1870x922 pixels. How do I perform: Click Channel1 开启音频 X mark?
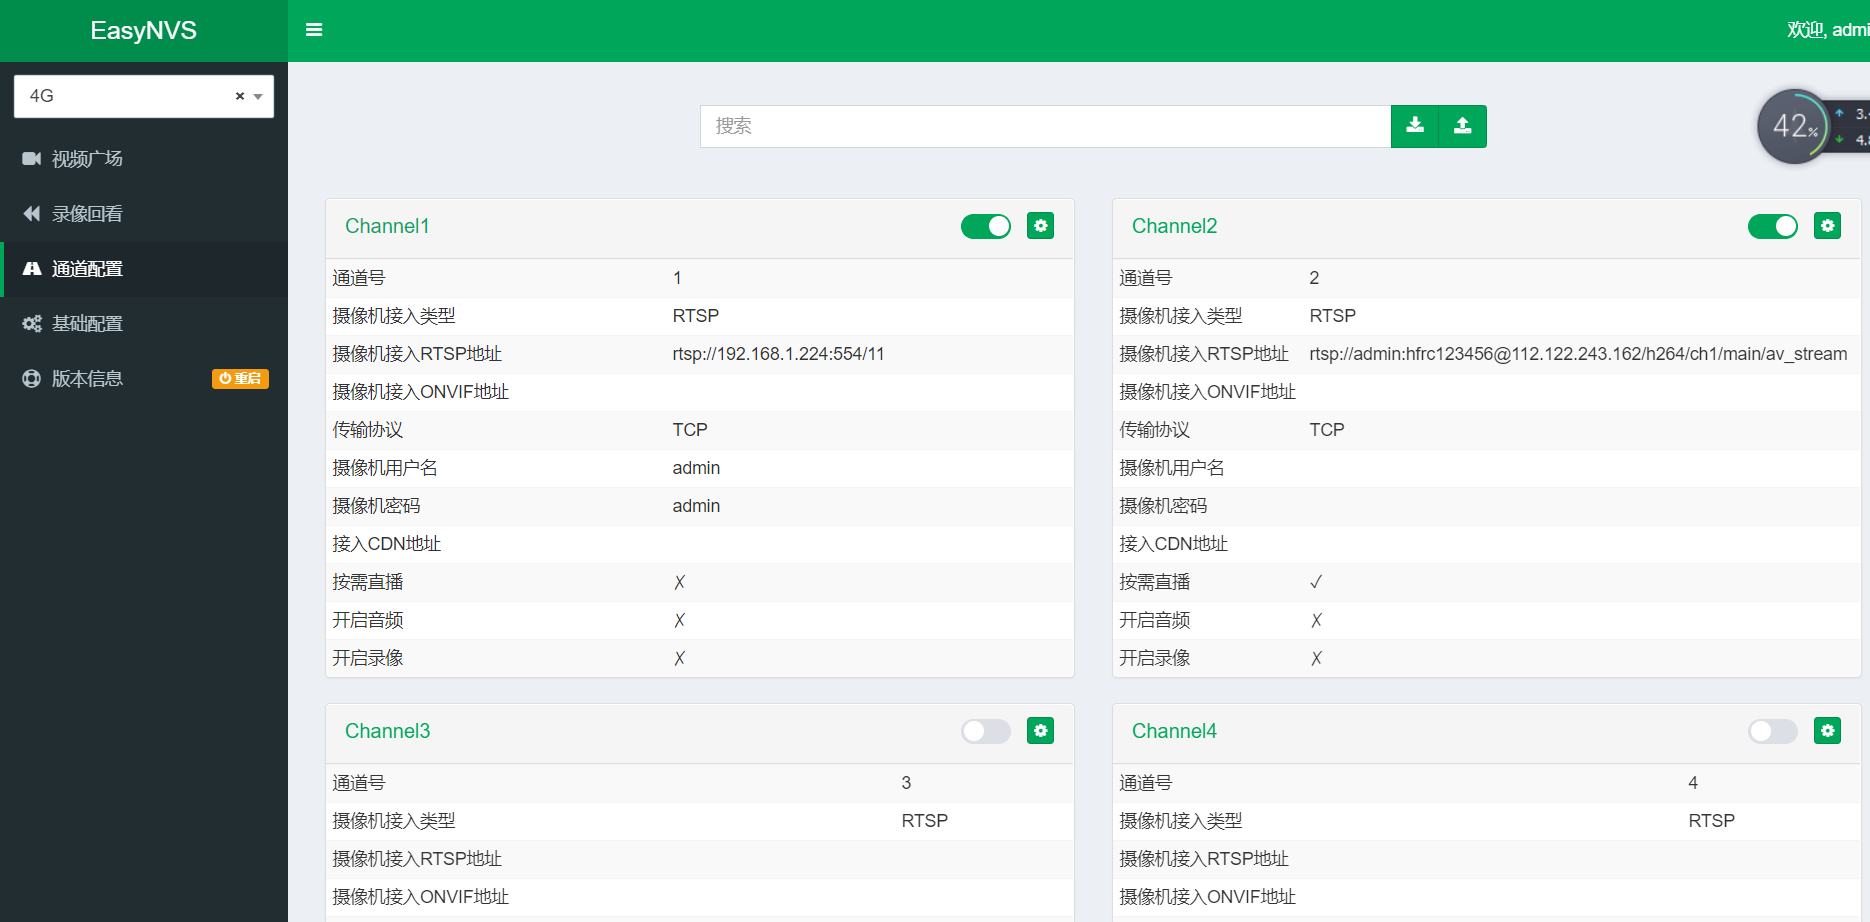pos(679,620)
